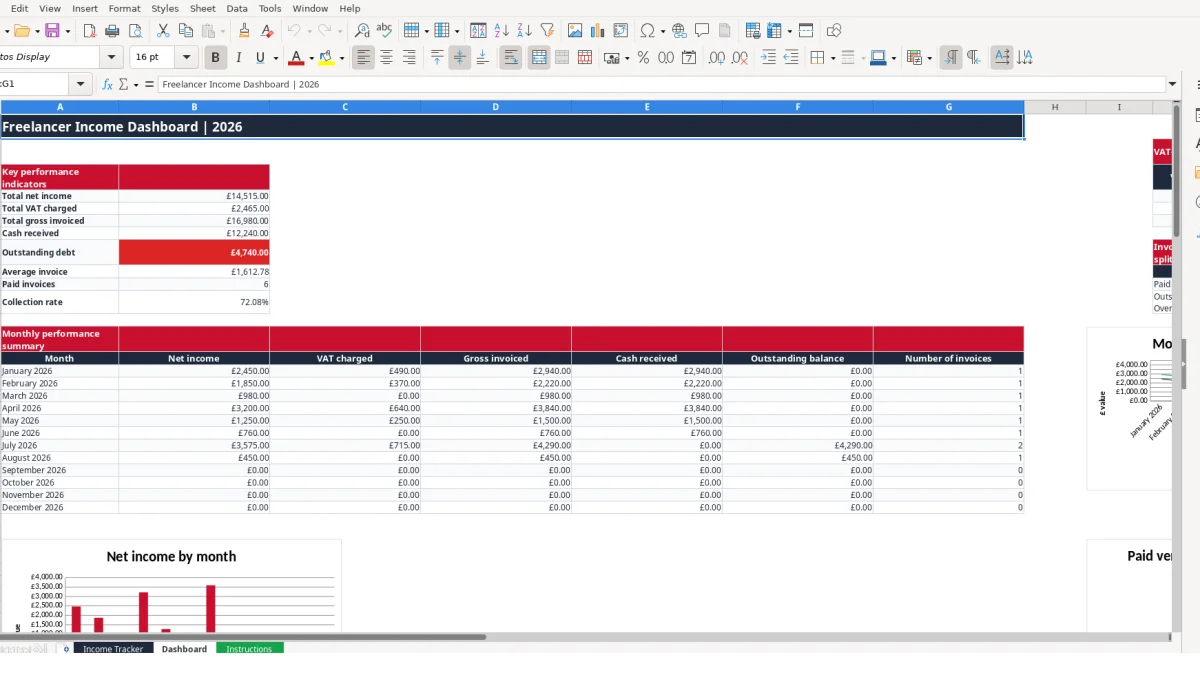Click the horizontal scrollbar thumb

[243, 636]
